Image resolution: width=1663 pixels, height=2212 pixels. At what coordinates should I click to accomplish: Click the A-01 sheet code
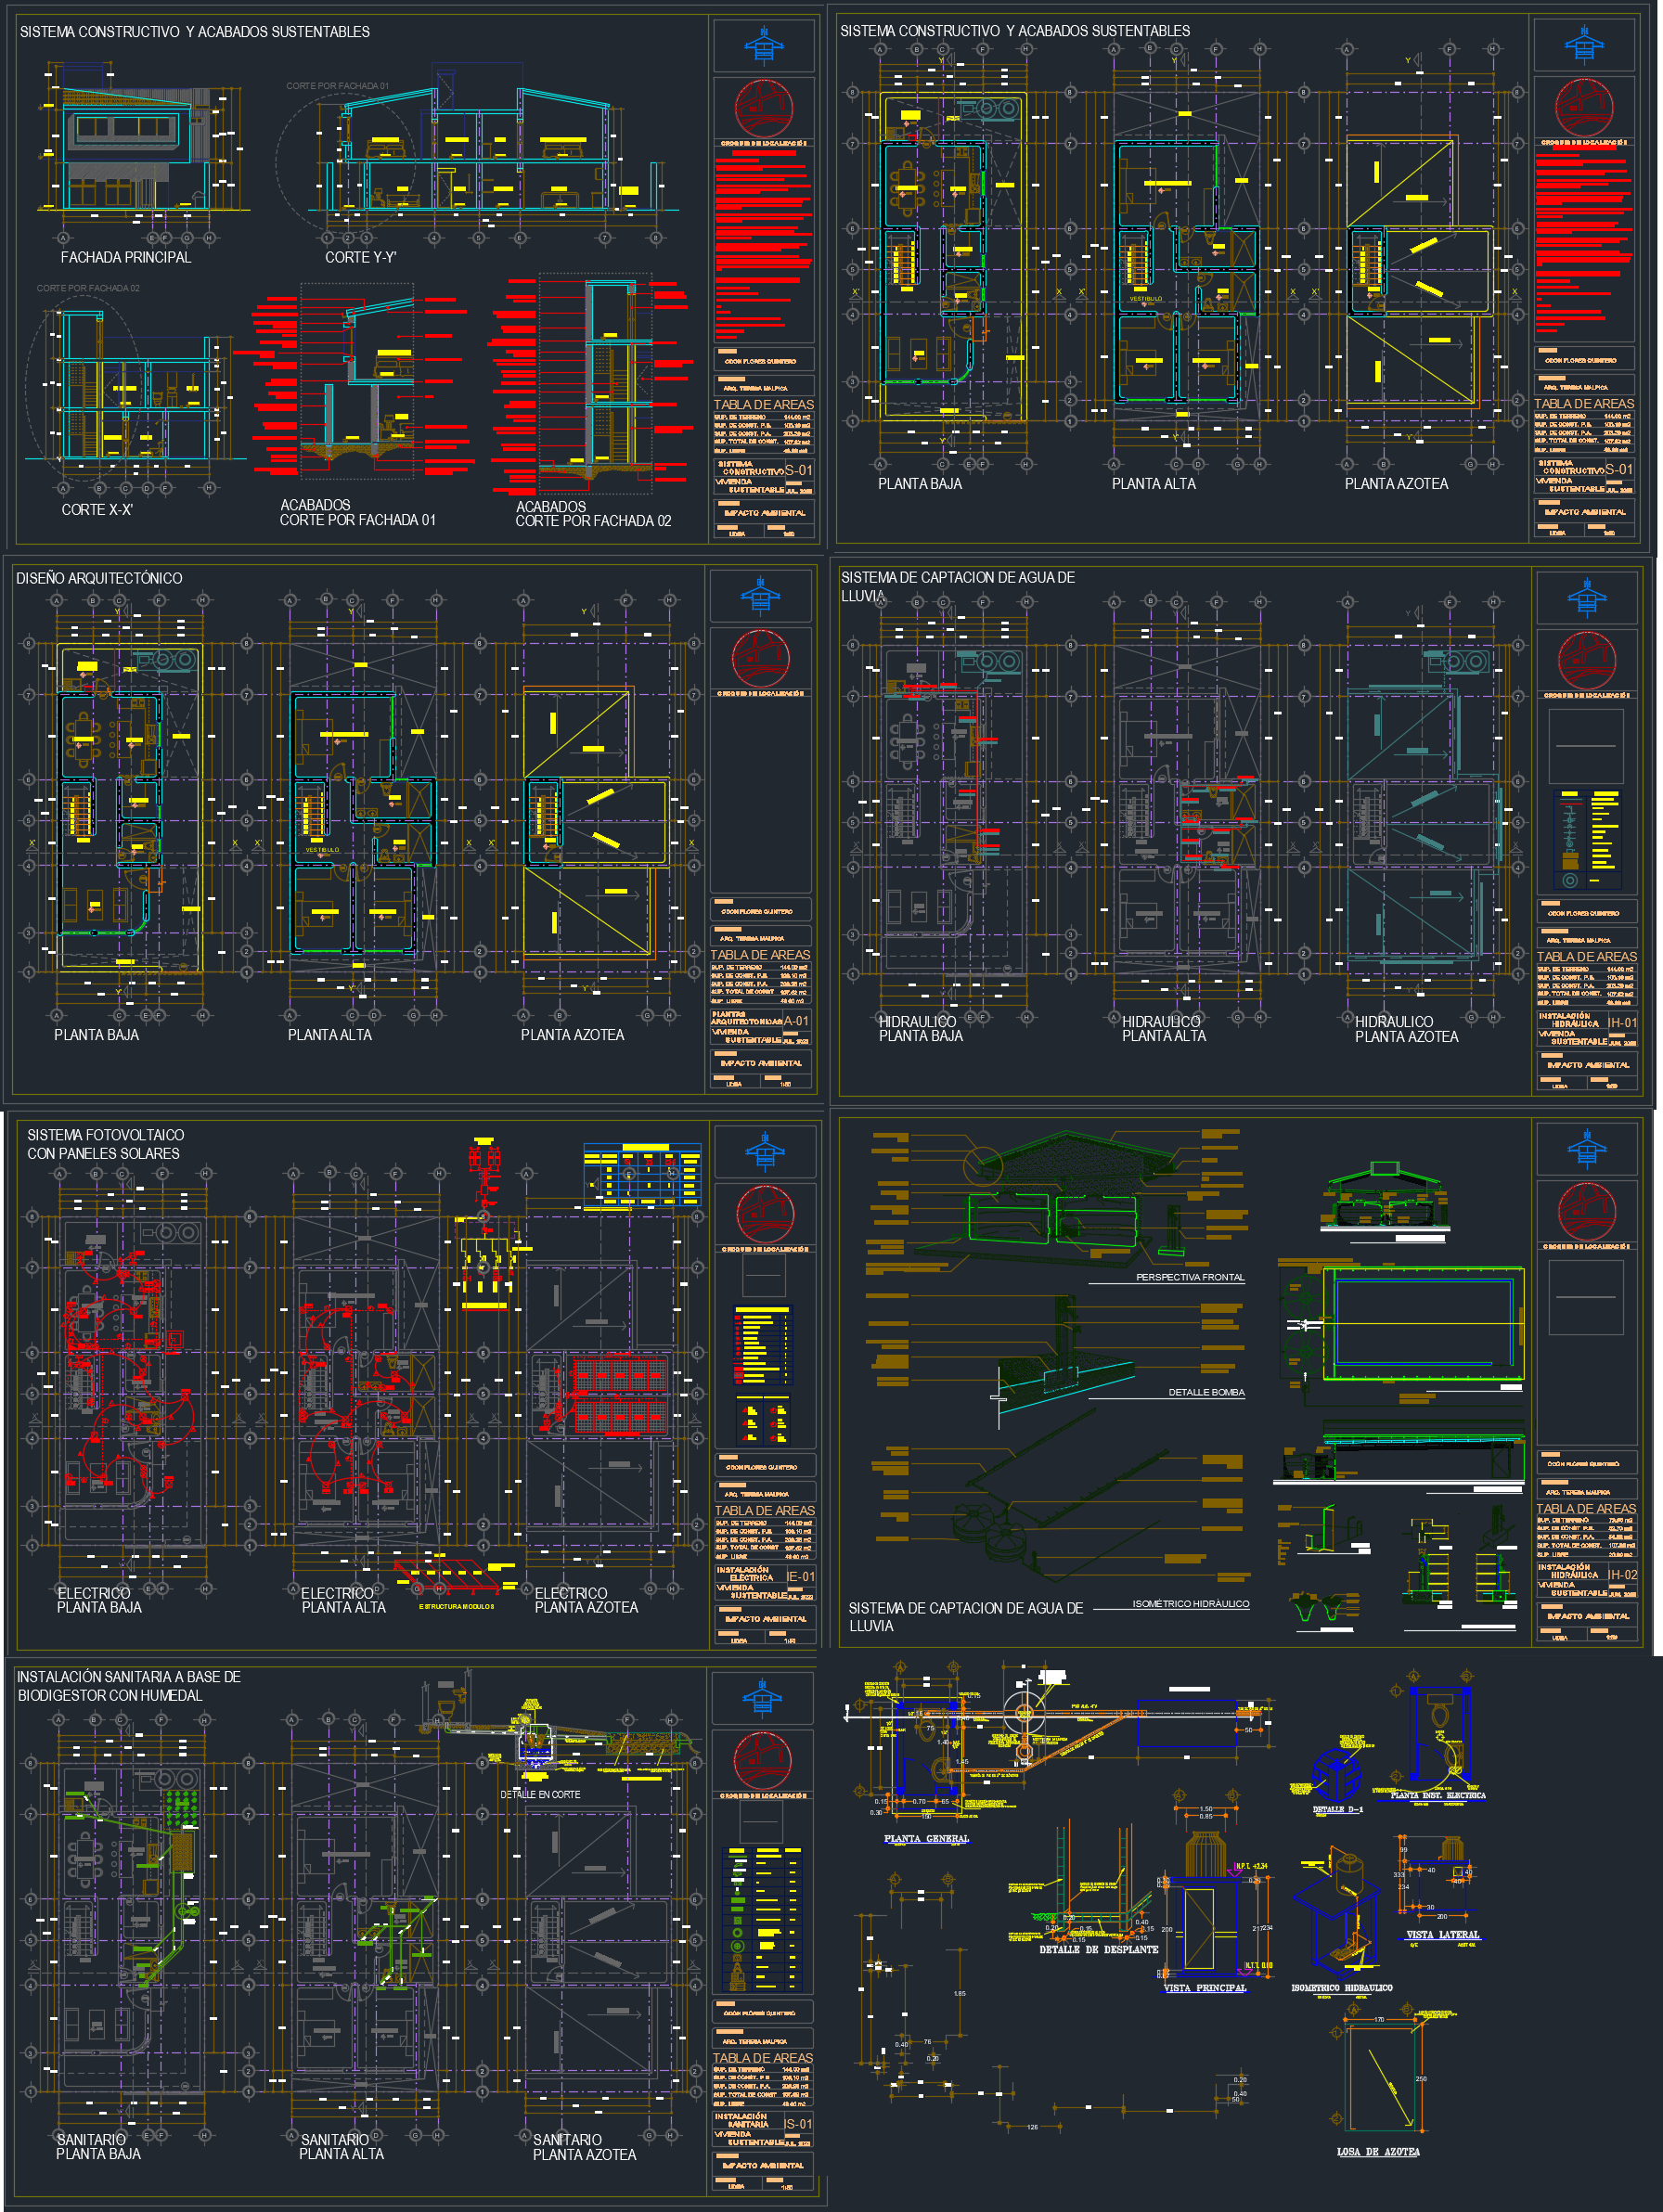tap(796, 1020)
